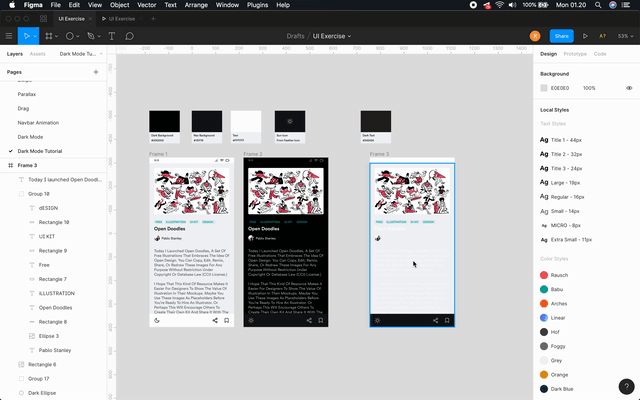Viewport: 640px width, 400px height.
Task: Click the moon icon in Frame 1
Action: (x=157, y=320)
